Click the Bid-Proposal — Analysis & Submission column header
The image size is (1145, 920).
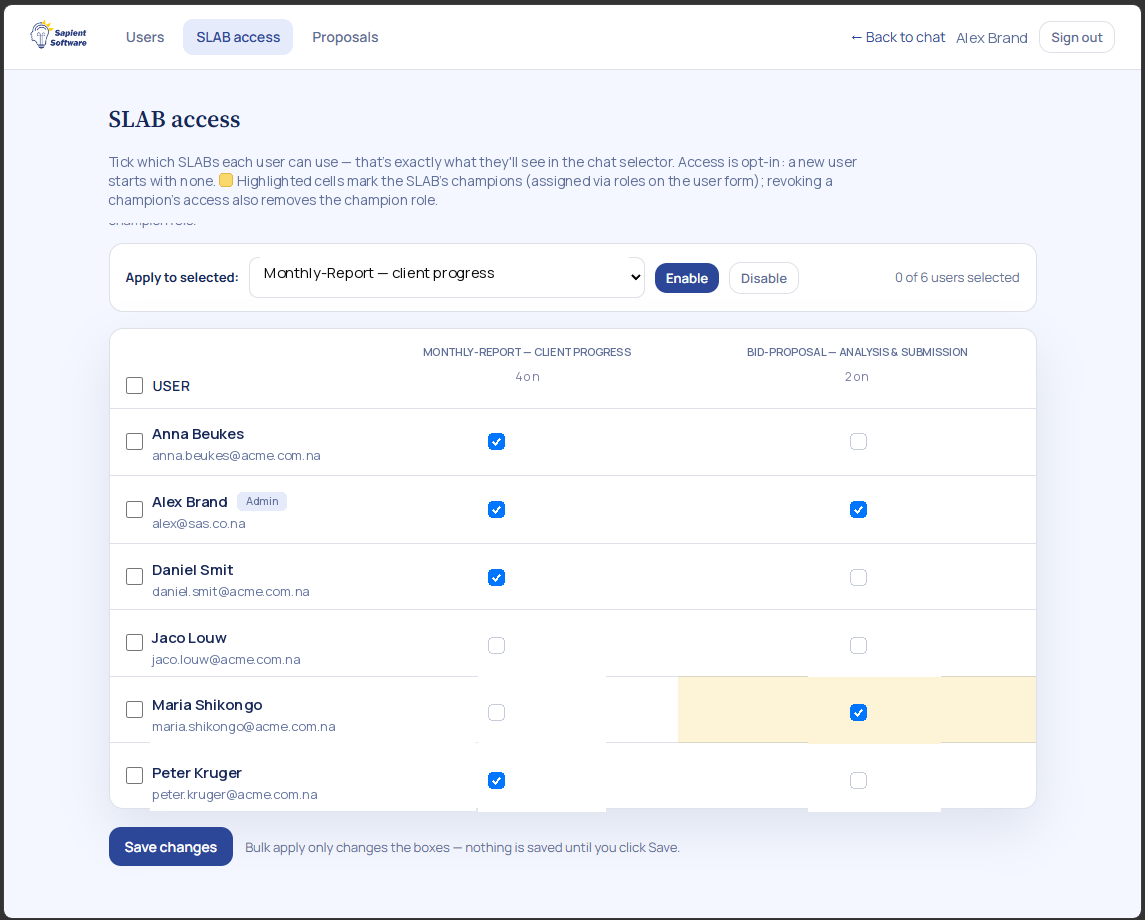(x=857, y=352)
